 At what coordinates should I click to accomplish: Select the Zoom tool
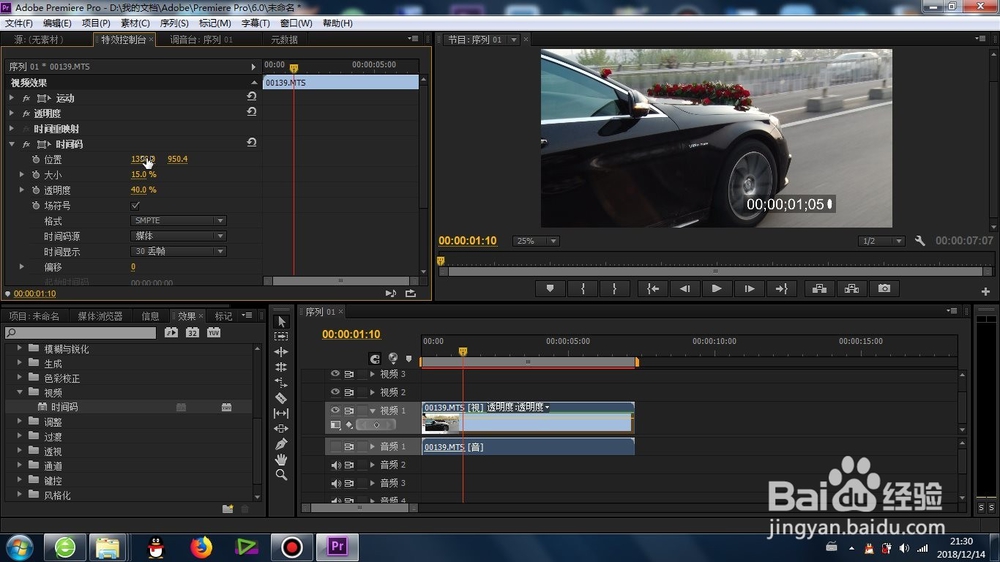(281, 475)
